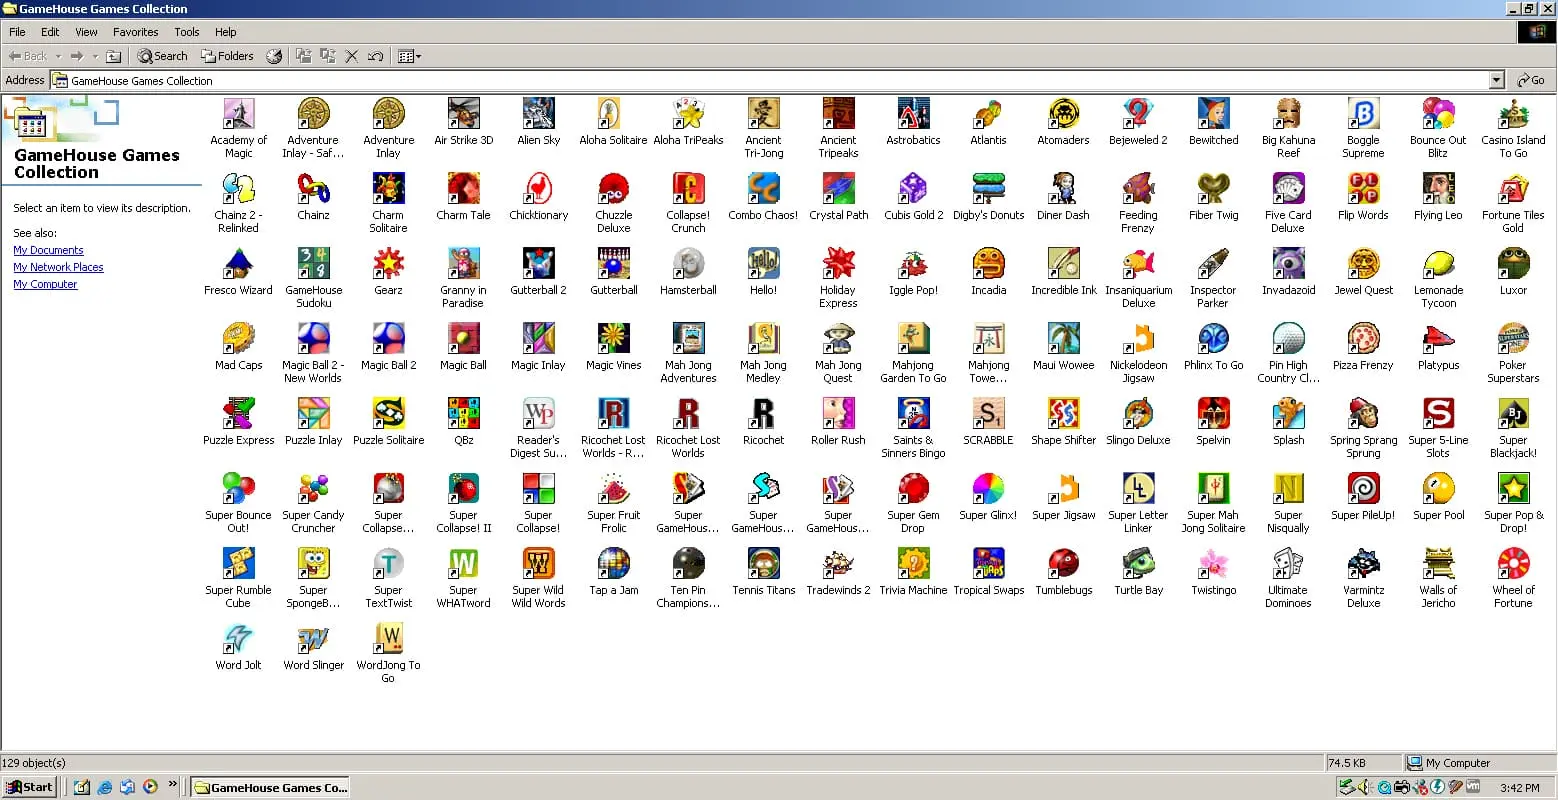Select the Word Slinger icon
The image size is (1558, 800).
click(313, 639)
